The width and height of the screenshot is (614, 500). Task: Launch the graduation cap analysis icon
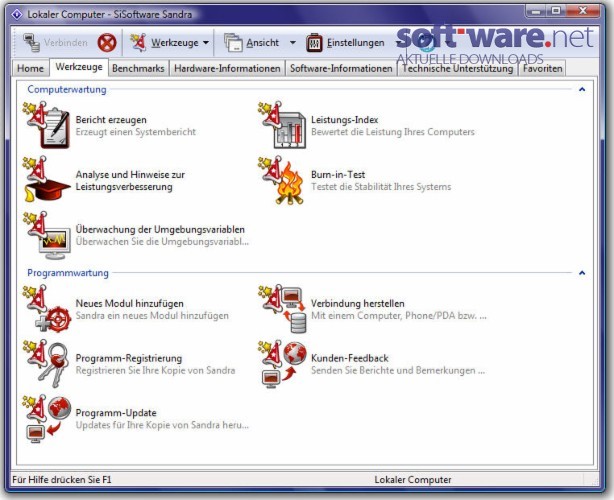pyautogui.click(x=48, y=180)
